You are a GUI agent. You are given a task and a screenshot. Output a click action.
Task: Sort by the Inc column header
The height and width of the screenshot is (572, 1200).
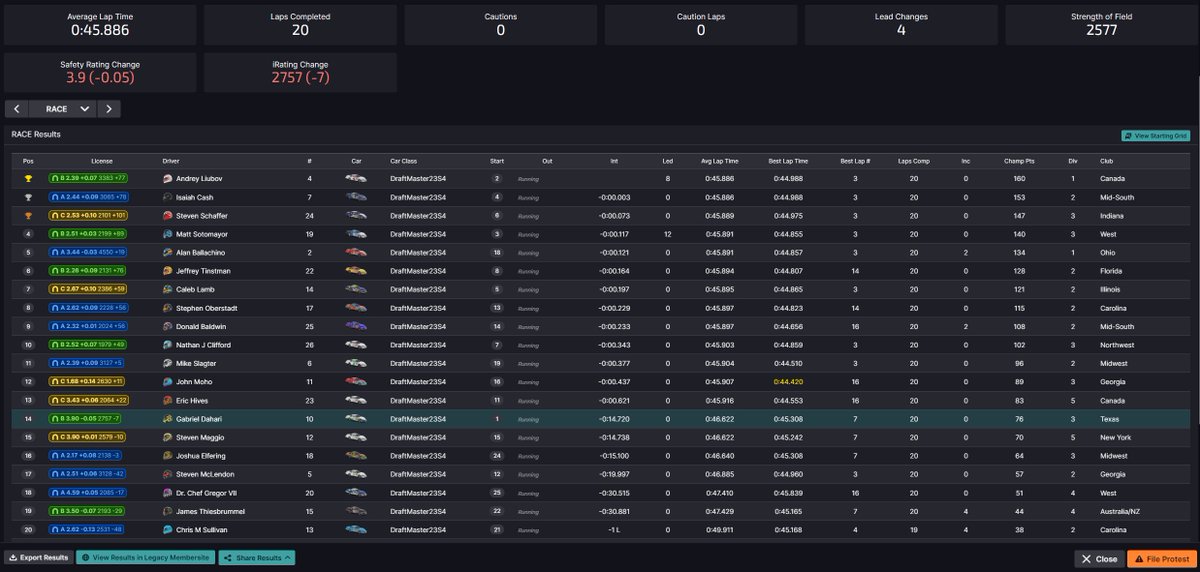[966, 160]
